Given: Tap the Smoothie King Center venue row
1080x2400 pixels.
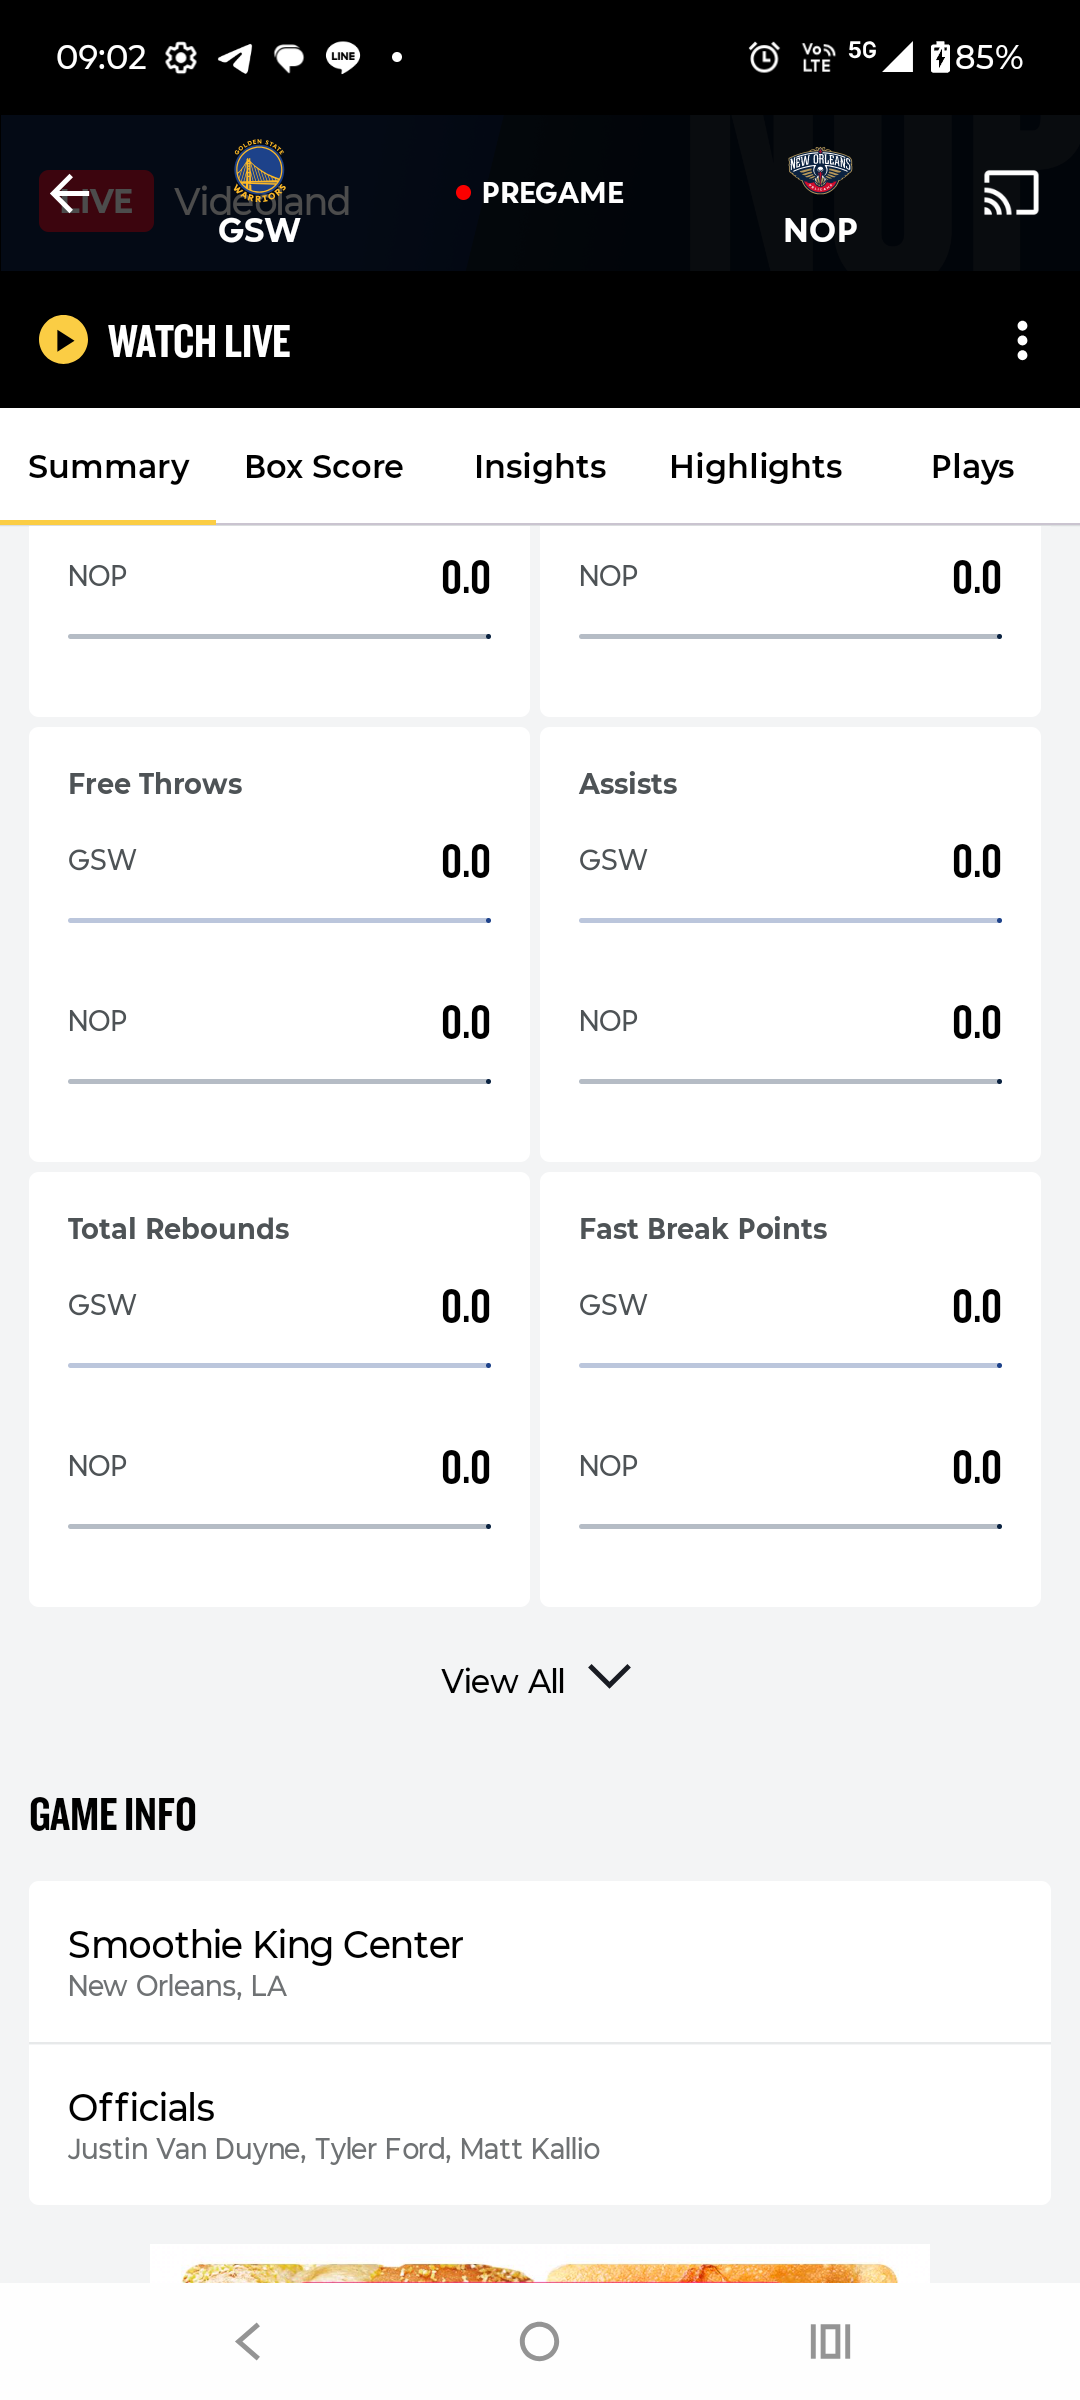Looking at the screenshot, I should pyautogui.click(x=540, y=1962).
